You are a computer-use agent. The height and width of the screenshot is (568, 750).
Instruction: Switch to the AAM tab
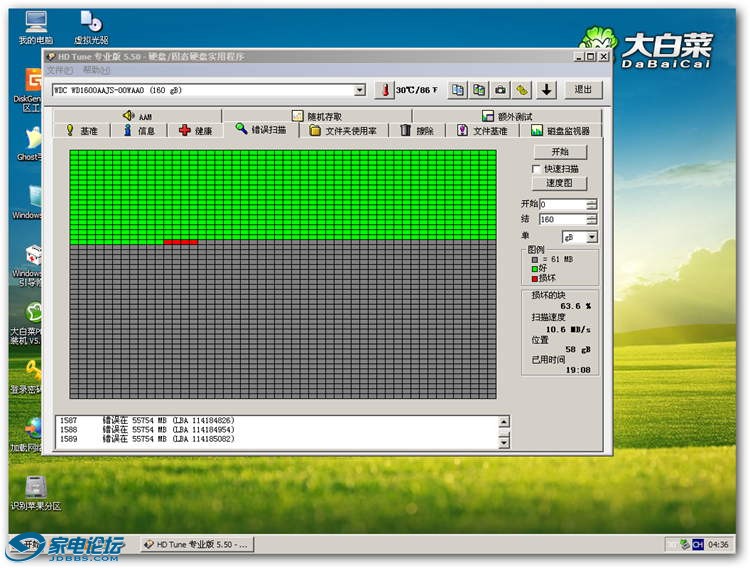coord(138,116)
